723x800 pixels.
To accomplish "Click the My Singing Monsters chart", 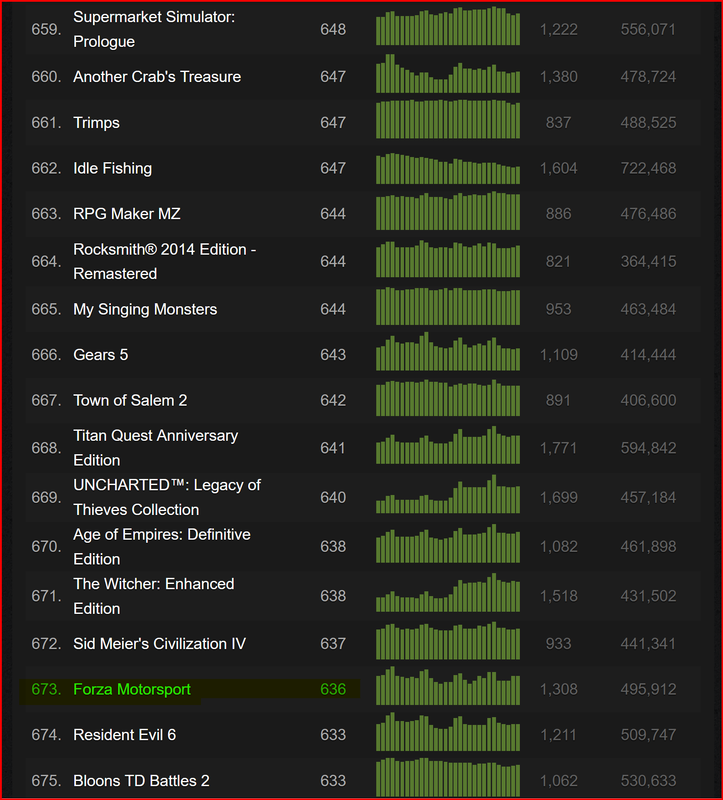I will click(x=448, y=306).
